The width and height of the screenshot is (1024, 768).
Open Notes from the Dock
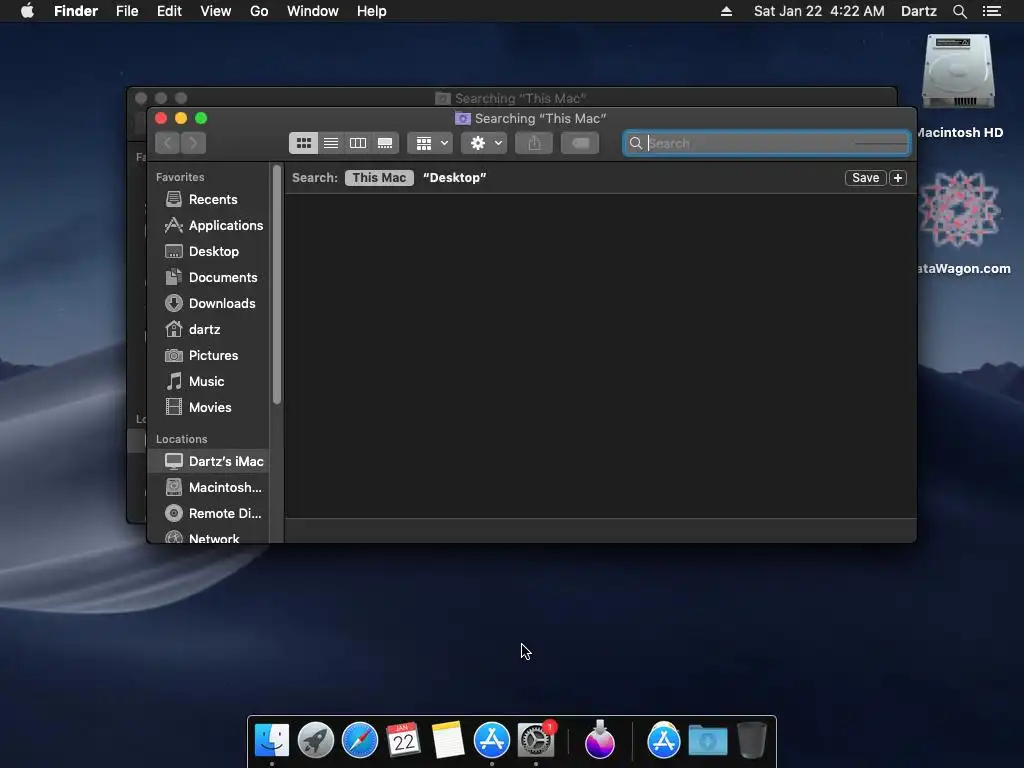click(447, 740)
